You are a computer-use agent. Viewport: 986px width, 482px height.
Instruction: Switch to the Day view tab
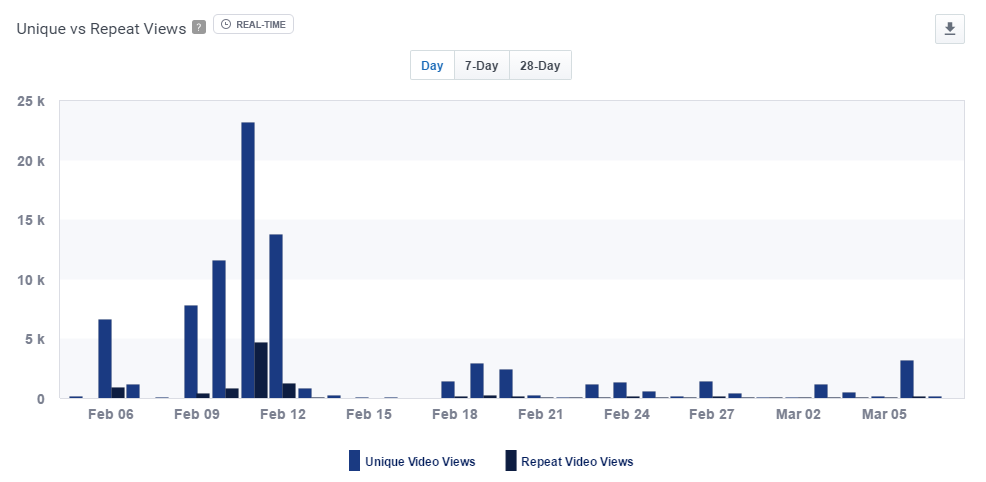pos(432,66)
